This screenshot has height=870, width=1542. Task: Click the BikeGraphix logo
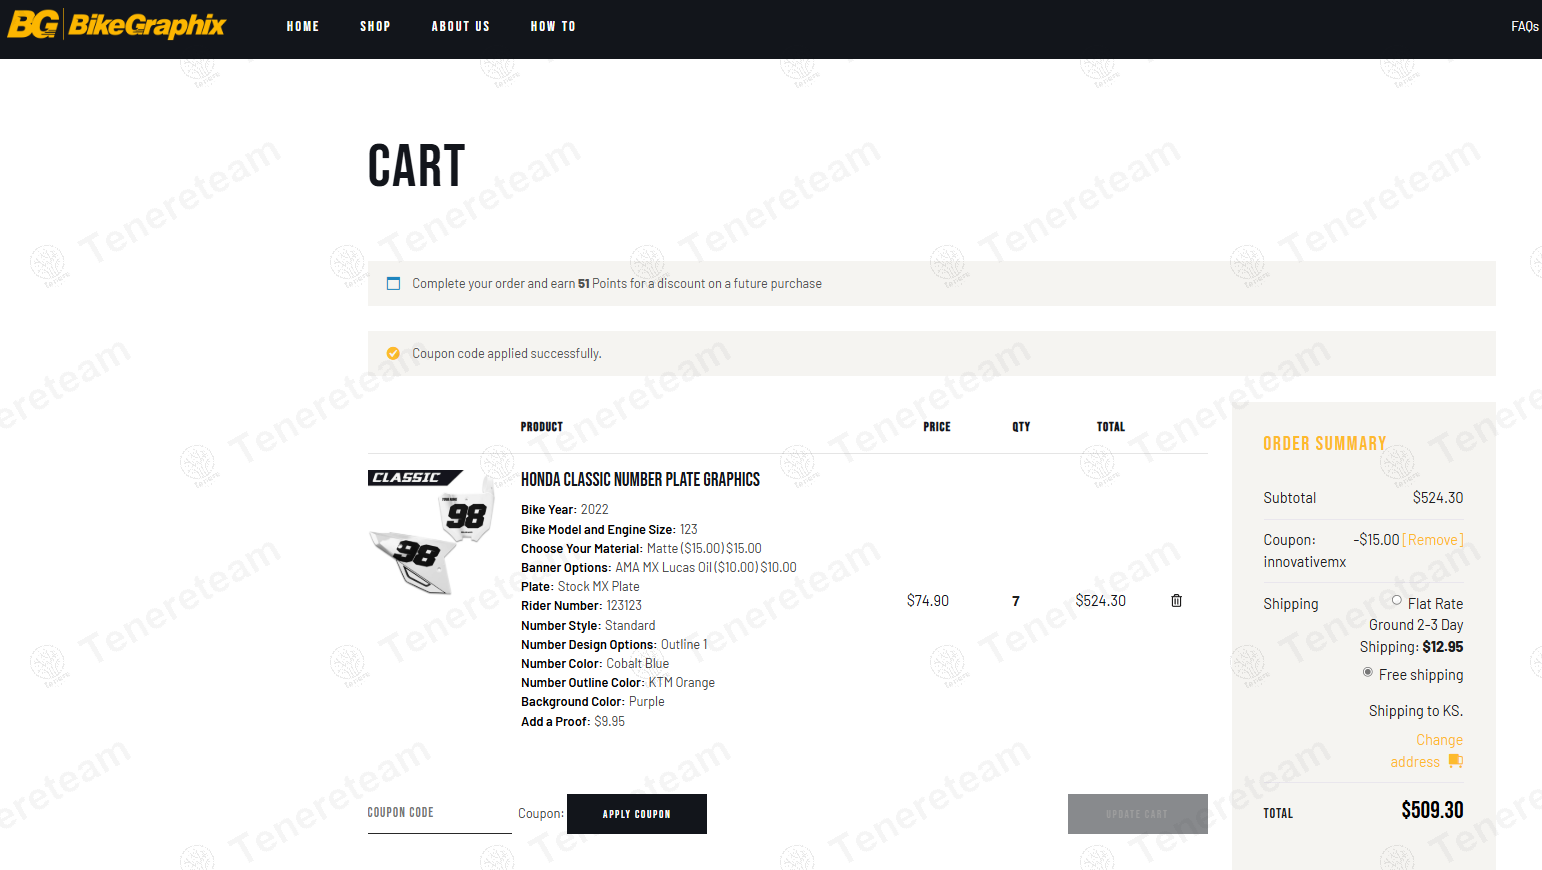117,25
